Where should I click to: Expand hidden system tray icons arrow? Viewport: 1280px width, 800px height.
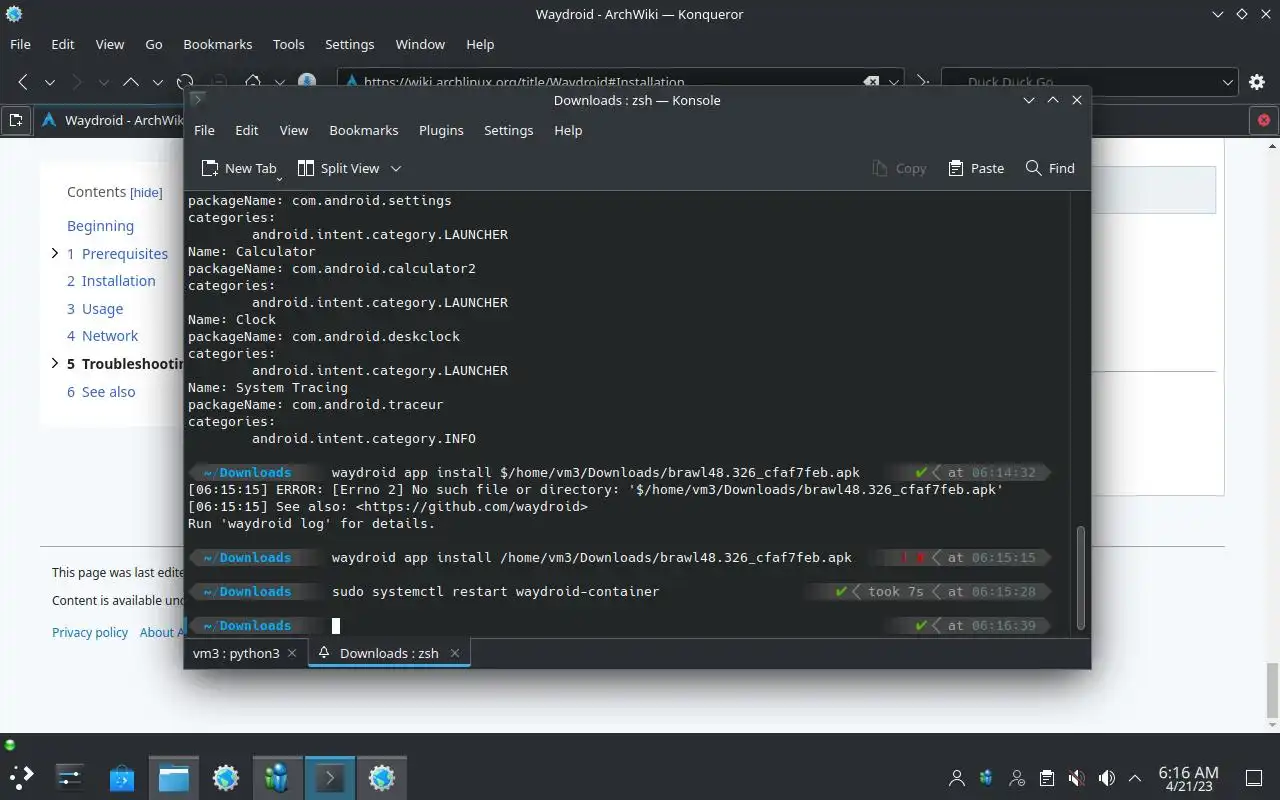pos(1135,778)
